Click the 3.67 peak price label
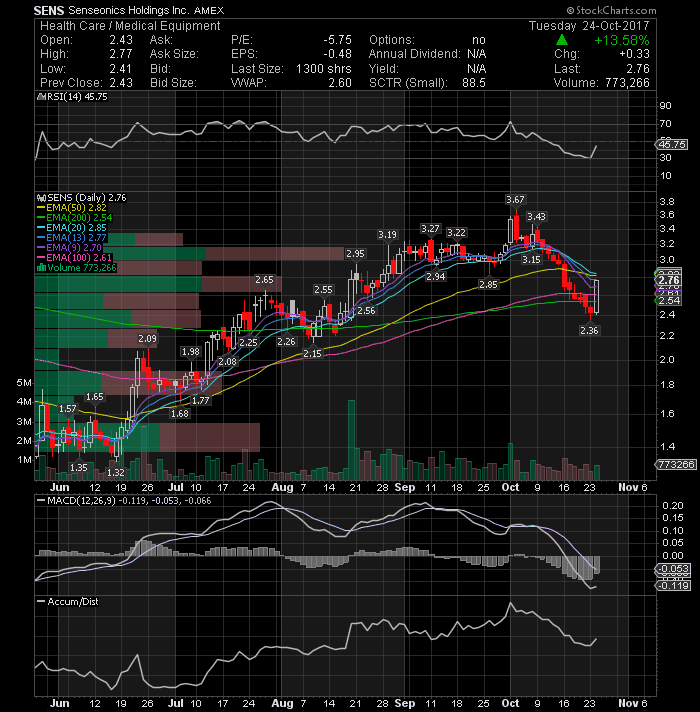 (515, 199)
